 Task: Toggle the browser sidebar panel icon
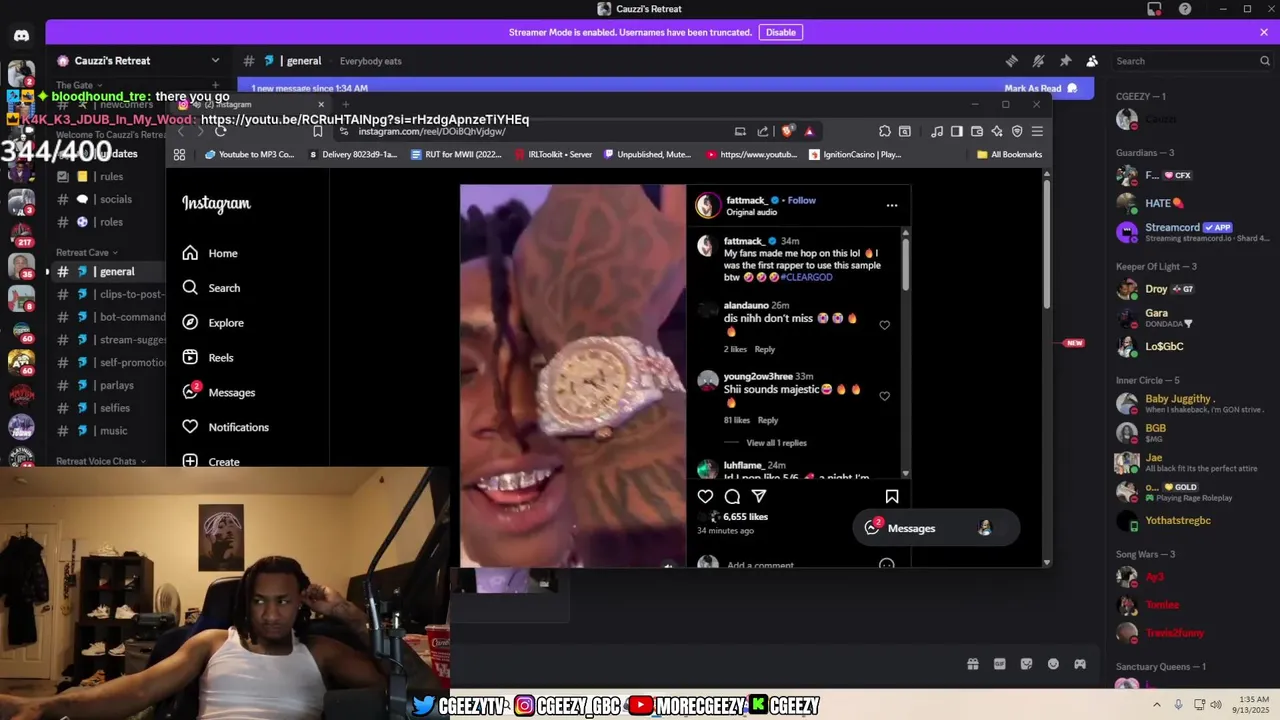tap(956, 131)
